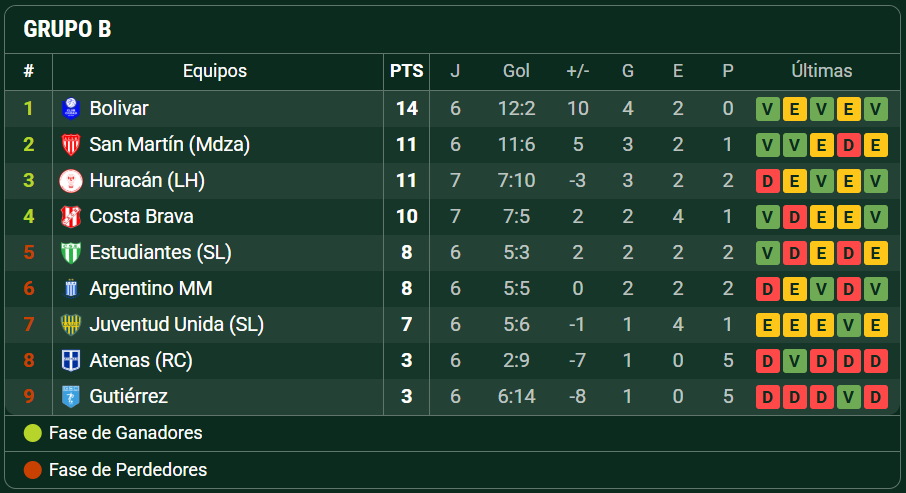Click the San Martín (Mdza) shield icon
This screenshot has height=493, width=906.
[70, 144]
